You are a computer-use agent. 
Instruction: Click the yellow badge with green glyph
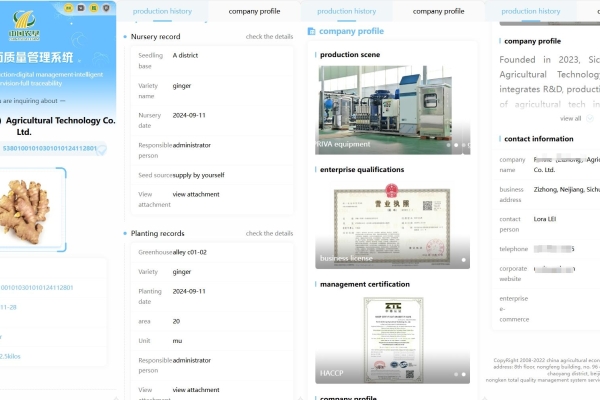(94, 8)
